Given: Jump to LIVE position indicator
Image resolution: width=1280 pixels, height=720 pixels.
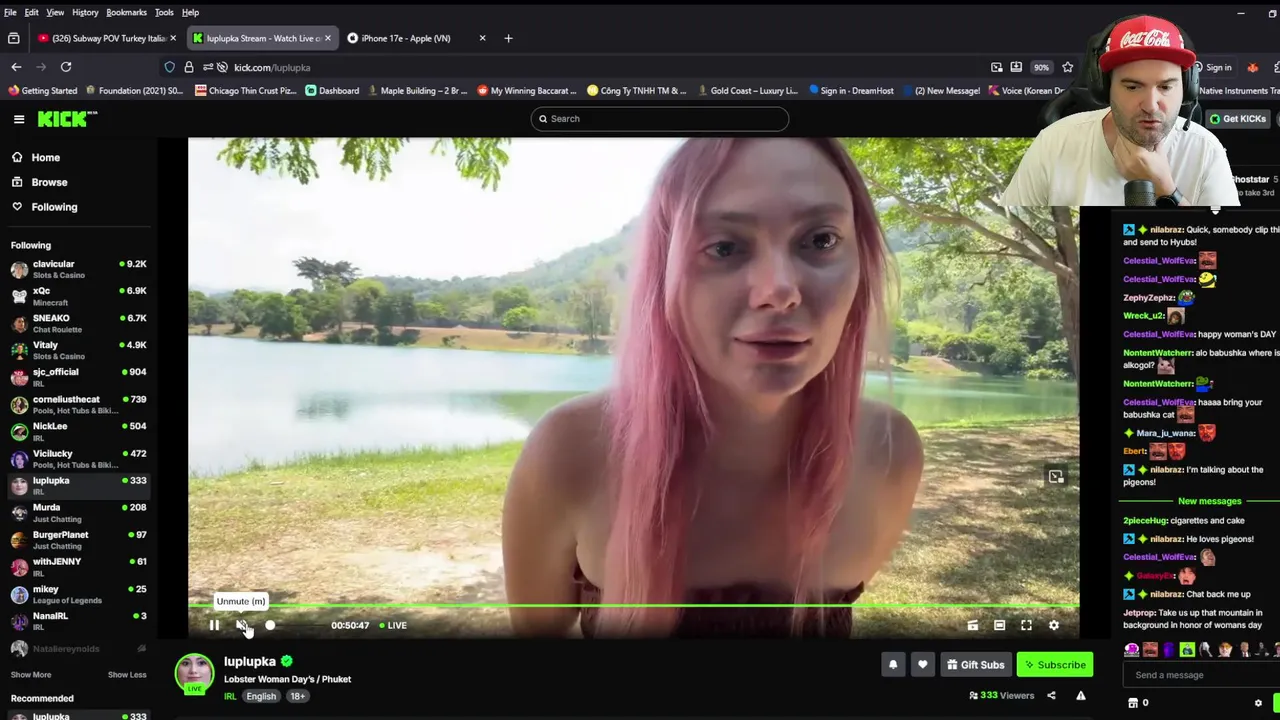Looking at the screenshot, I should (x=393, y=625).
